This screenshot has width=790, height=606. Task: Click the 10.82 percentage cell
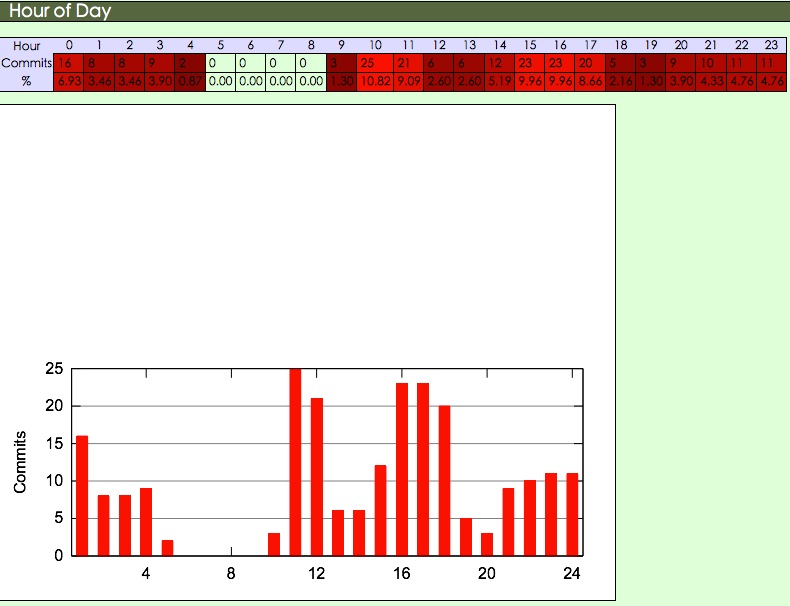[375, 81]
